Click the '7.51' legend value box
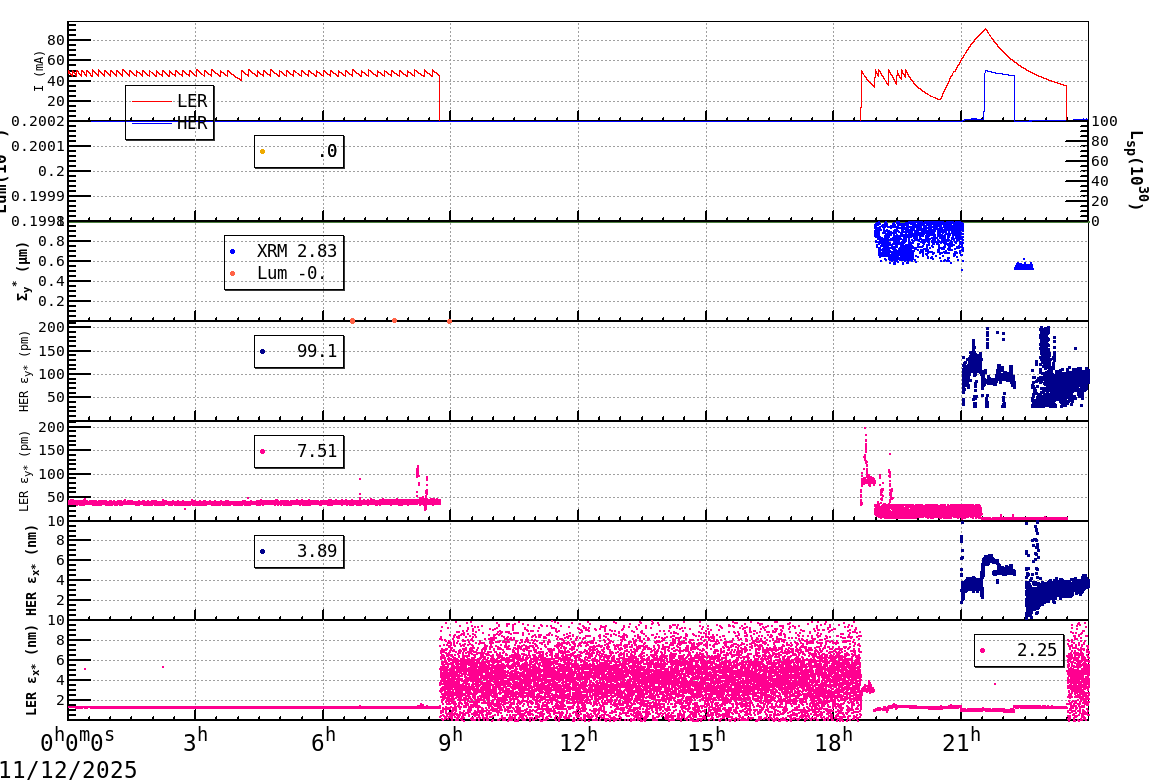This screenshot has width=1160, height=782. (x=299, y=451)
